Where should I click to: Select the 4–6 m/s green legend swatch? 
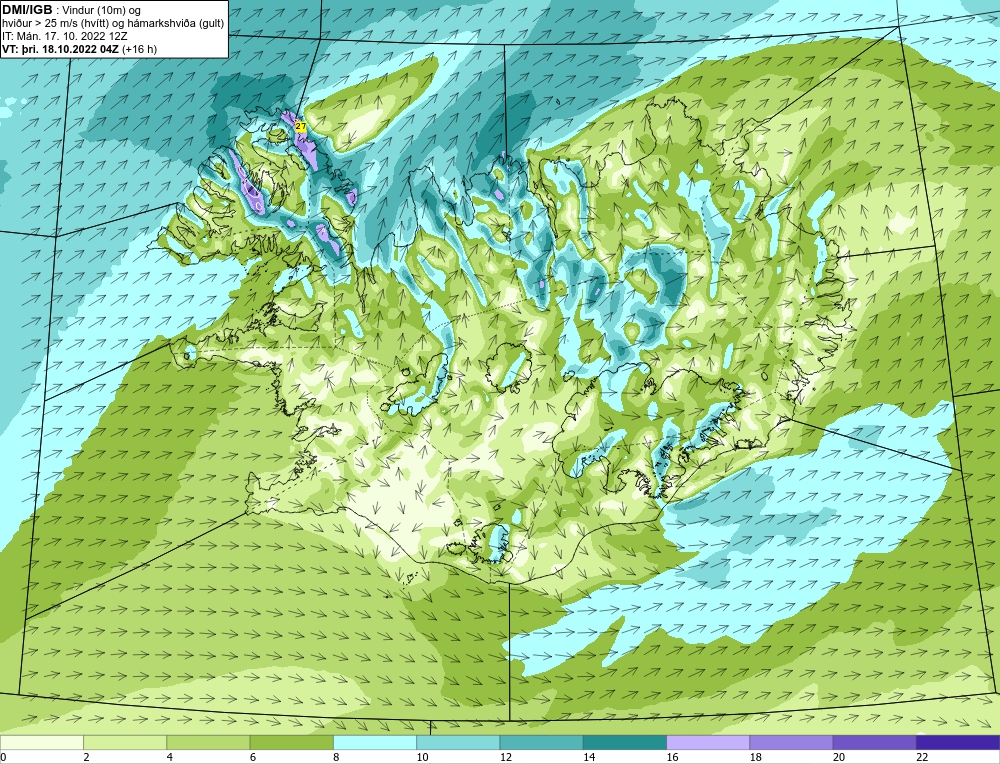[x=209, y=742]
